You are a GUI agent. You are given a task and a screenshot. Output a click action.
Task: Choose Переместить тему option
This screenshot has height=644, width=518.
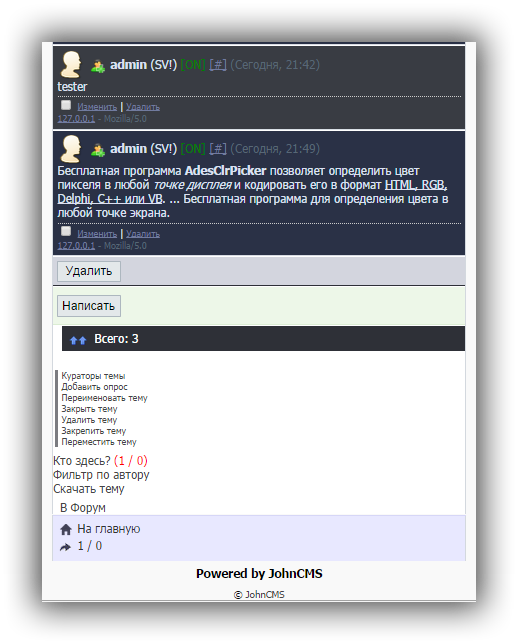[99, 442]
